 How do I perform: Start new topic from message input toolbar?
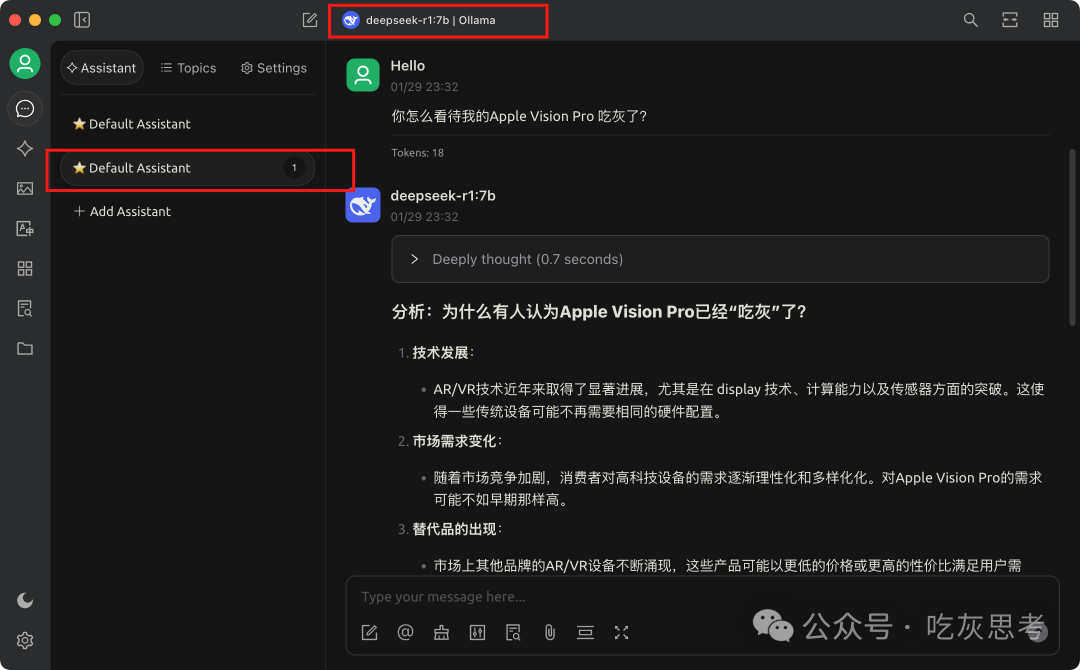click(x=369, y=632)
